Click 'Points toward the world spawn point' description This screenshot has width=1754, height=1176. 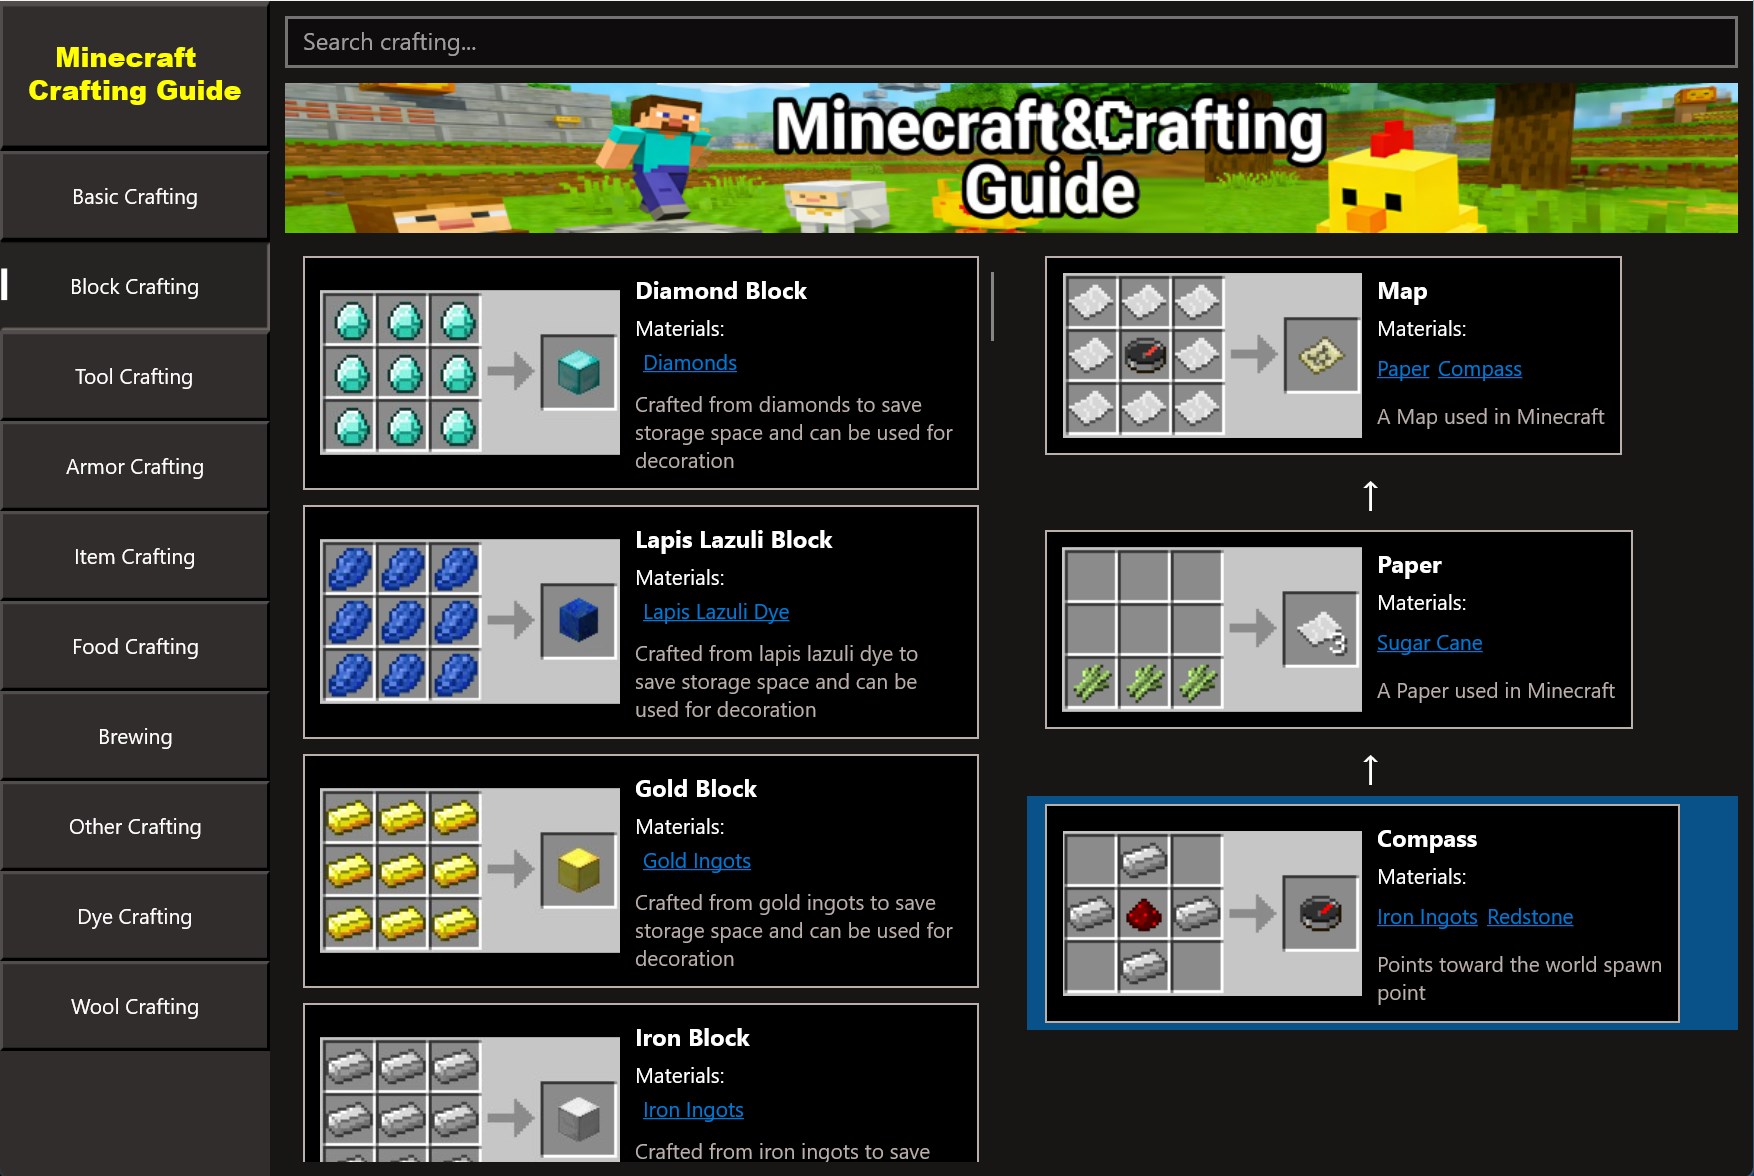tap(1519, 979)
